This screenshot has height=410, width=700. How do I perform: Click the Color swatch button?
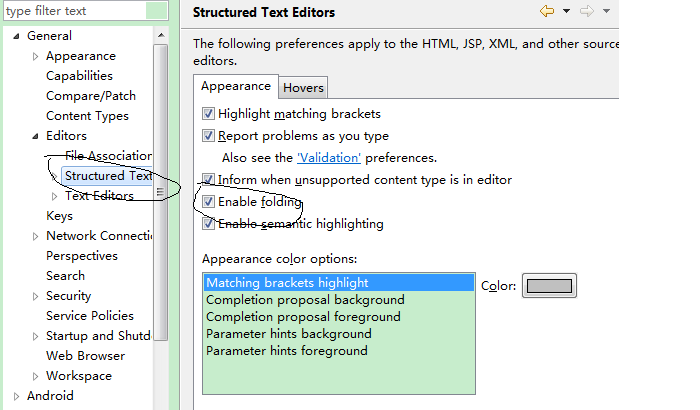pyautogui.click(x=549, y=286)
